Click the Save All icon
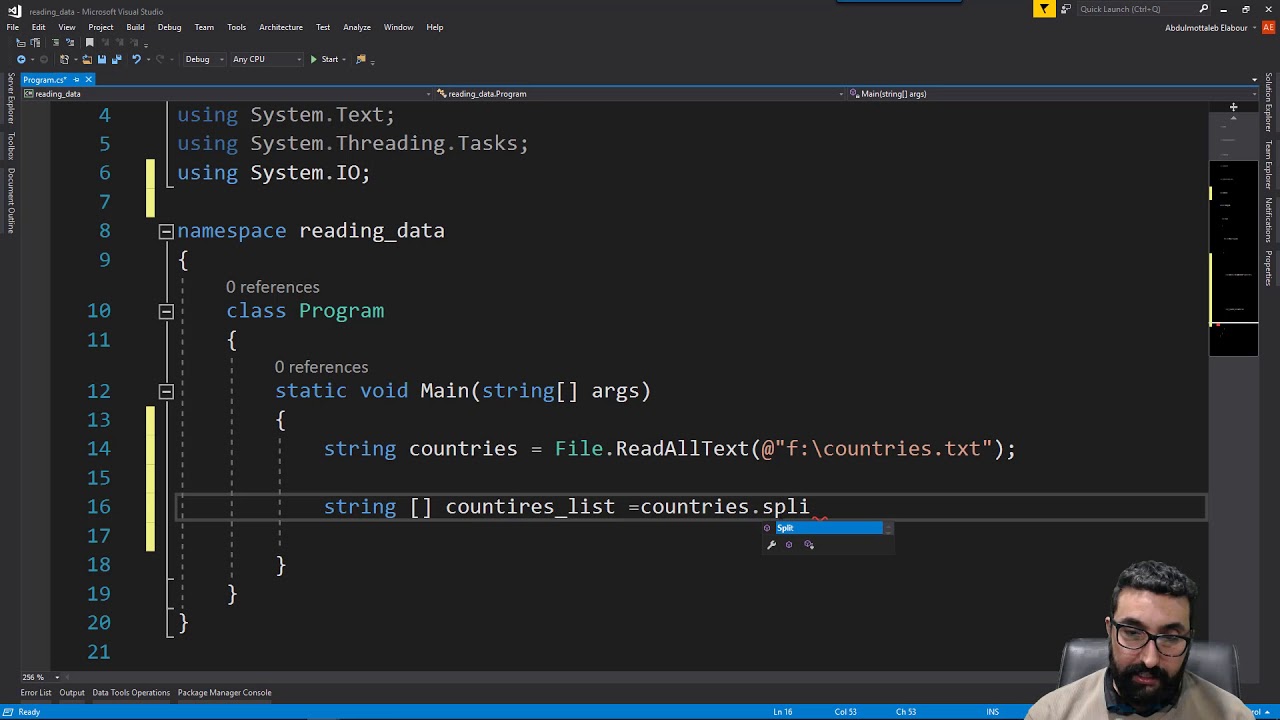The height and width of the screenshot is (720, 1280). 117,59
